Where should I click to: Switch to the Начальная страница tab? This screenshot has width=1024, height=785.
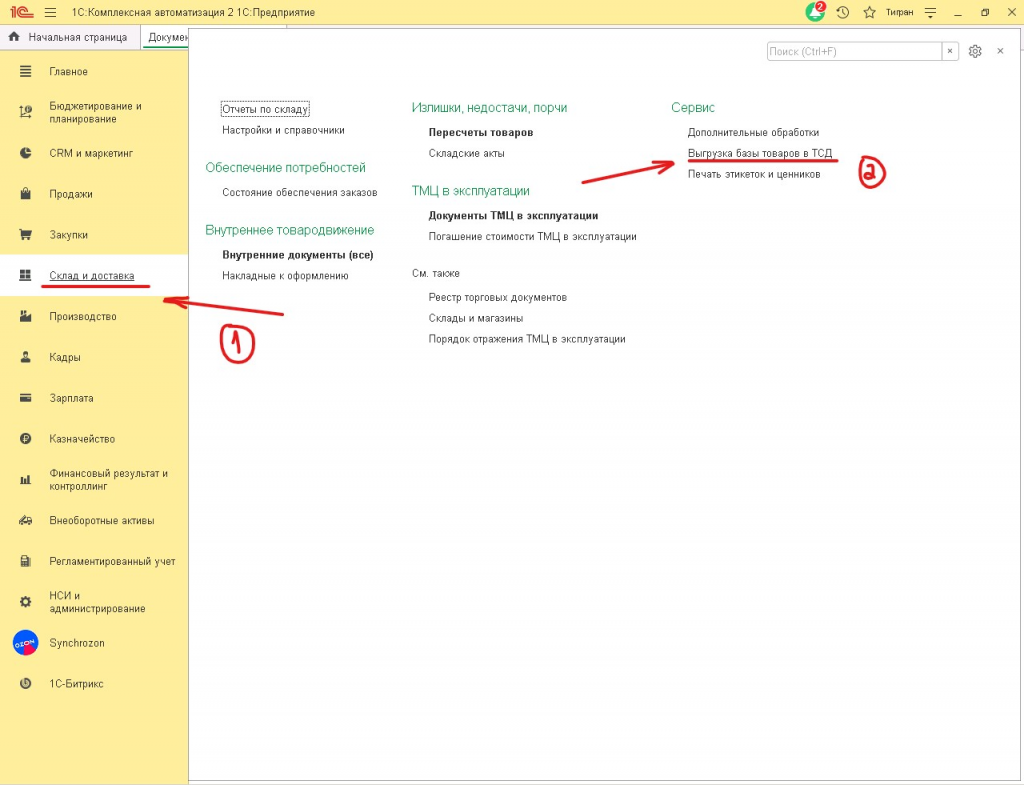[69, 37]
